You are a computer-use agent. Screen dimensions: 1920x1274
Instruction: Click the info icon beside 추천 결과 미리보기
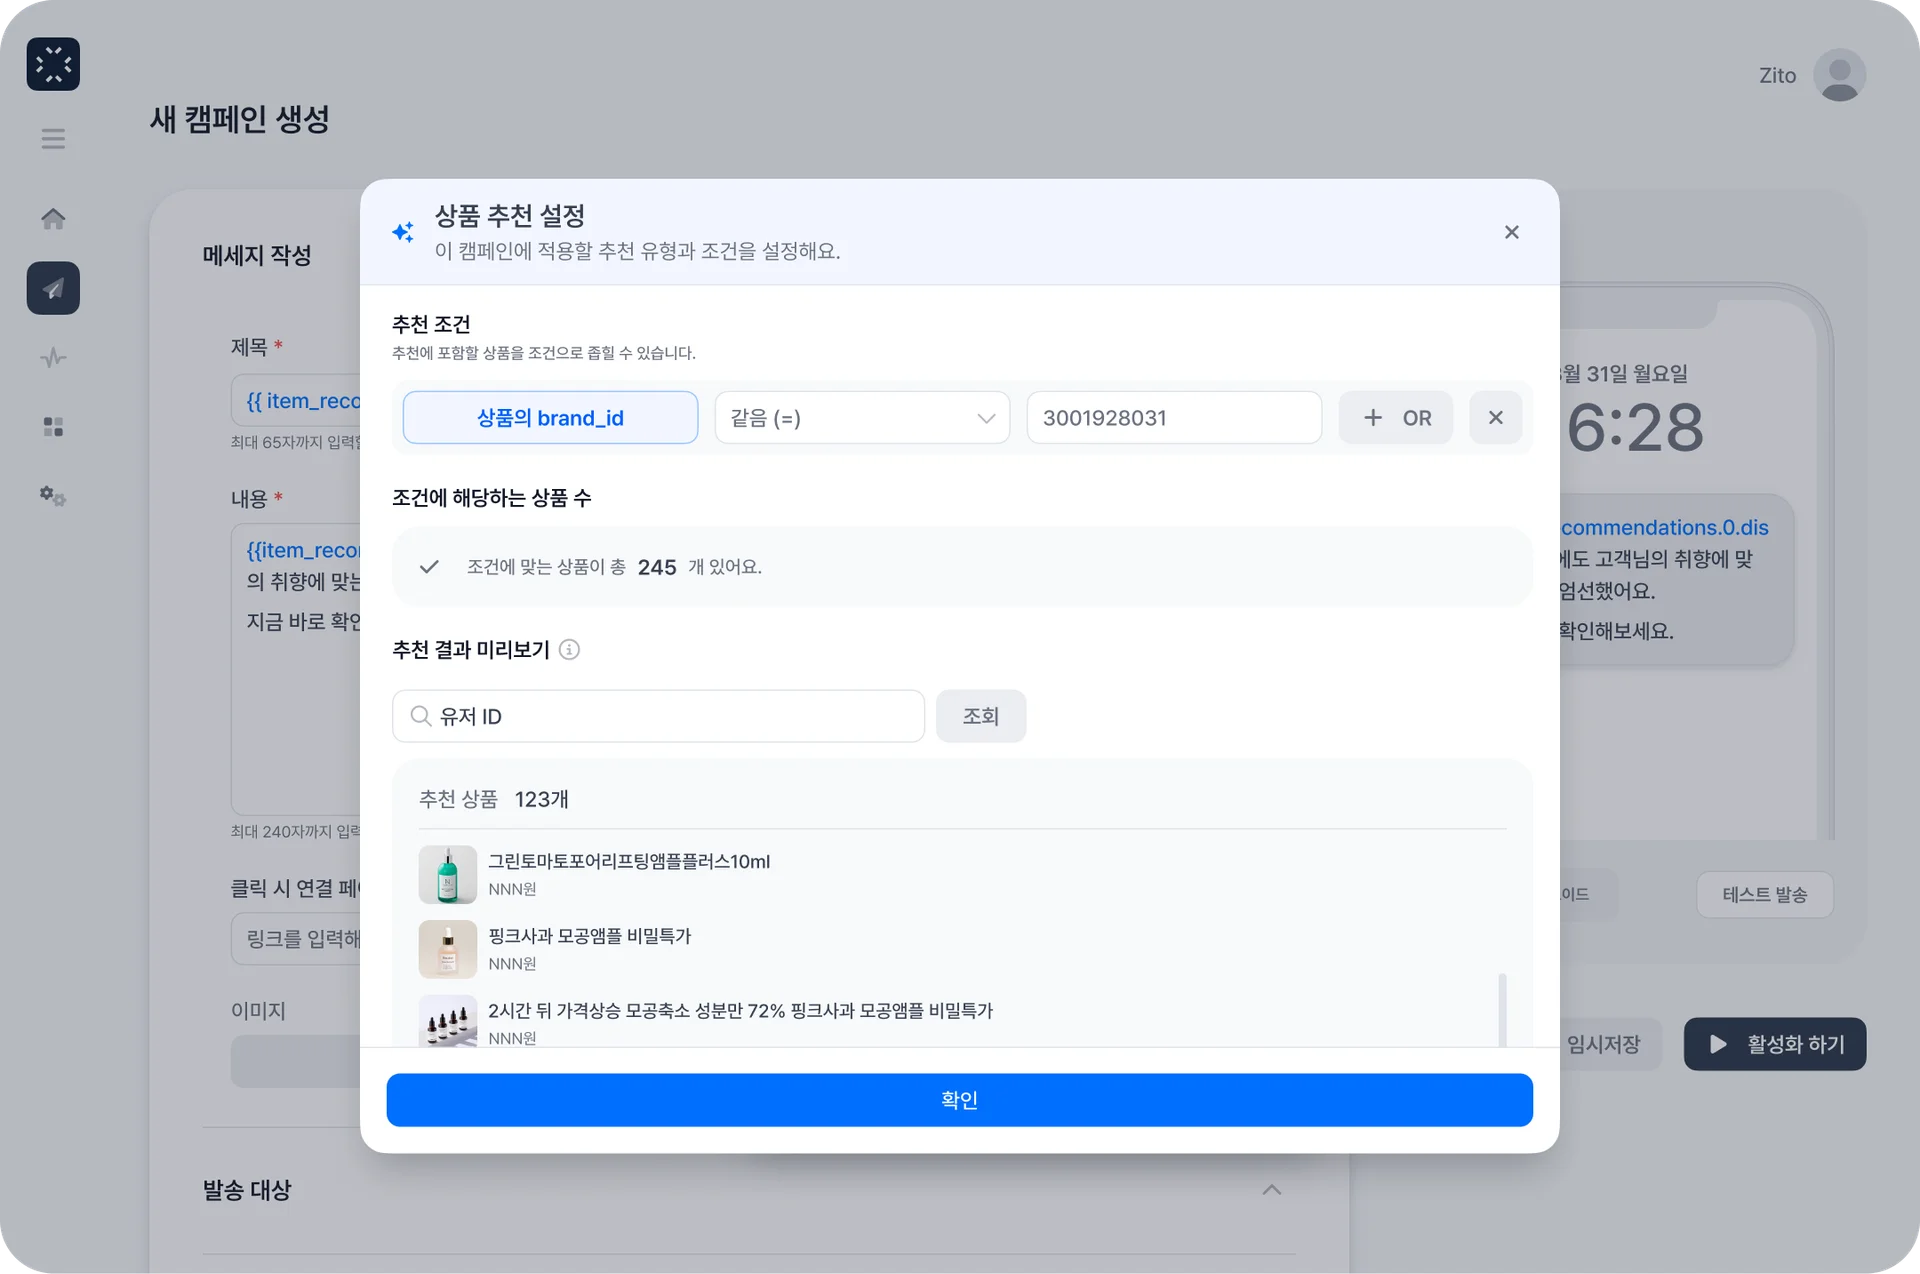569,650
